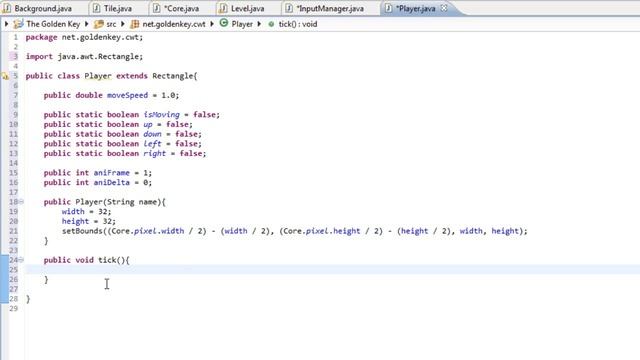Click the aniDelta variable on line 16
This screenshot has height=360, width=640.
click(111, 183)
